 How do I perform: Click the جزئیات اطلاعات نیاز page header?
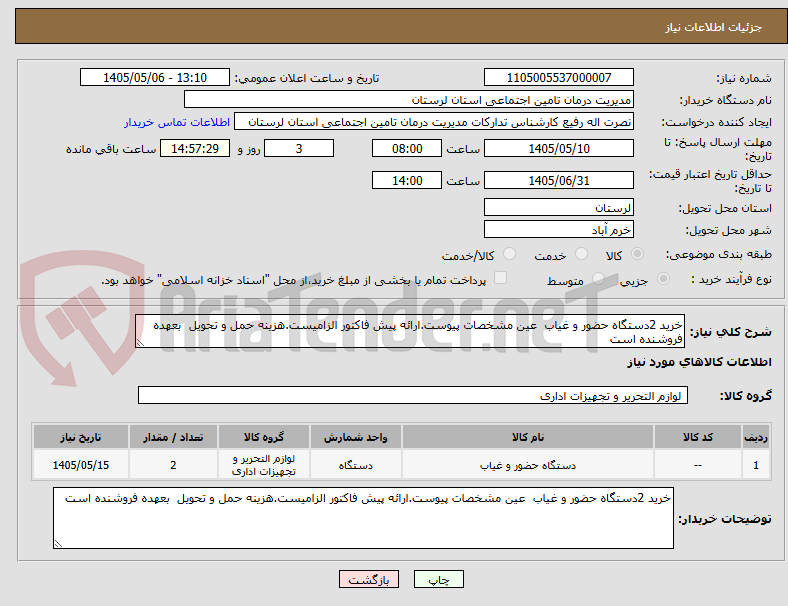[714, 27]
